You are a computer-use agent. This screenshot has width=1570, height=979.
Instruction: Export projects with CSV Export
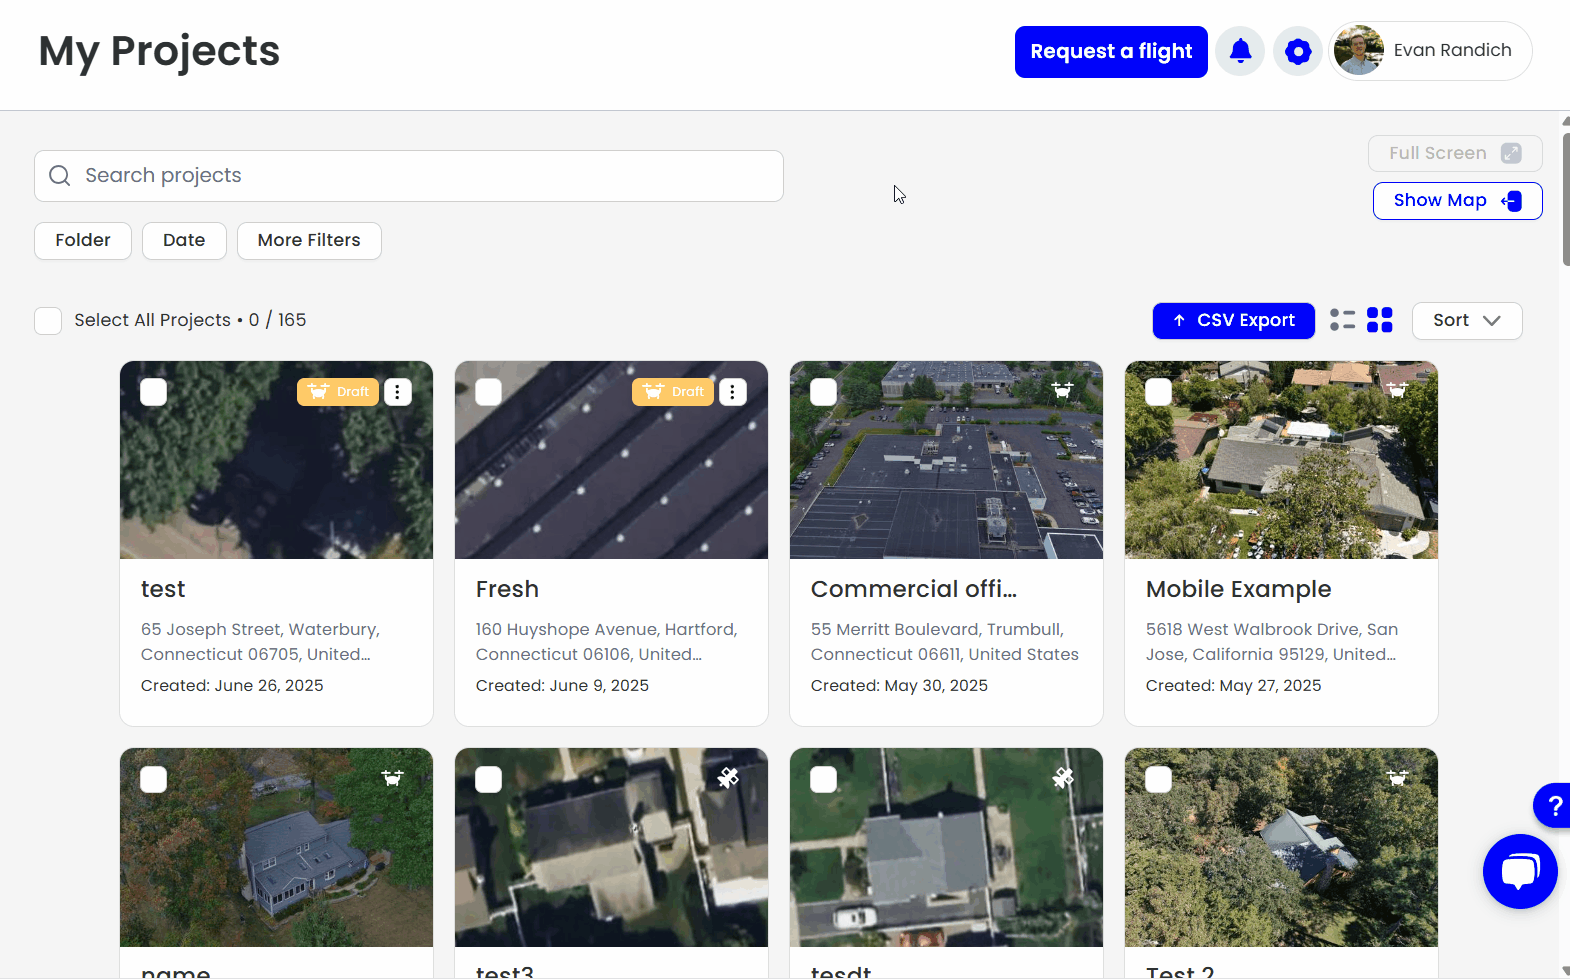pyautogui.click(x=1234, y=321)
